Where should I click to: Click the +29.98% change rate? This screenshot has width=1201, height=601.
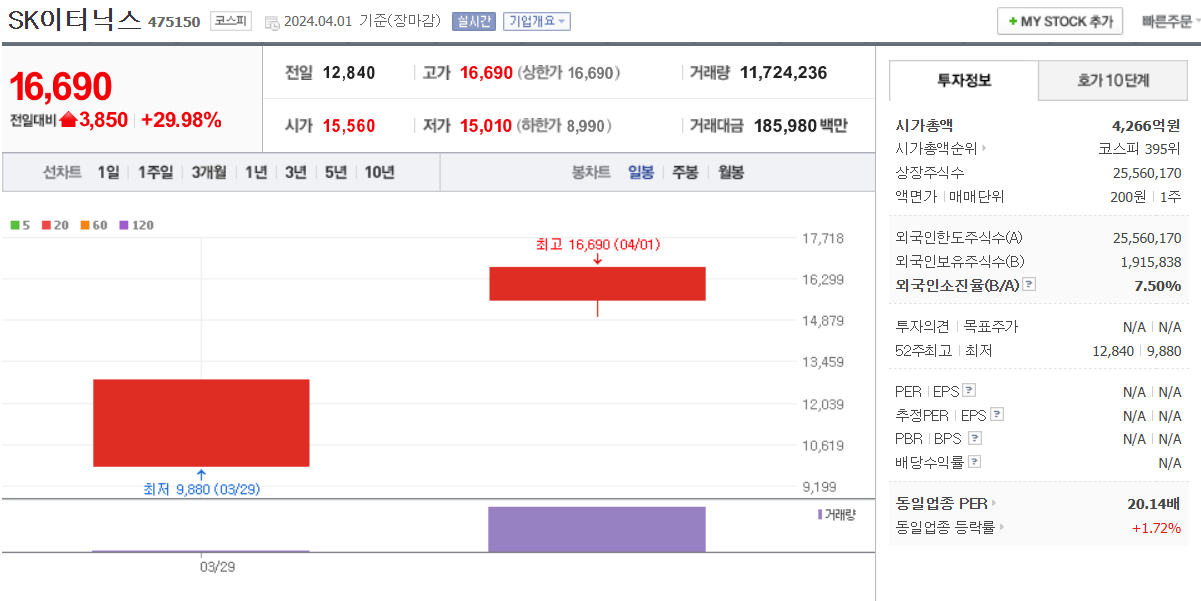pos(181,120)
